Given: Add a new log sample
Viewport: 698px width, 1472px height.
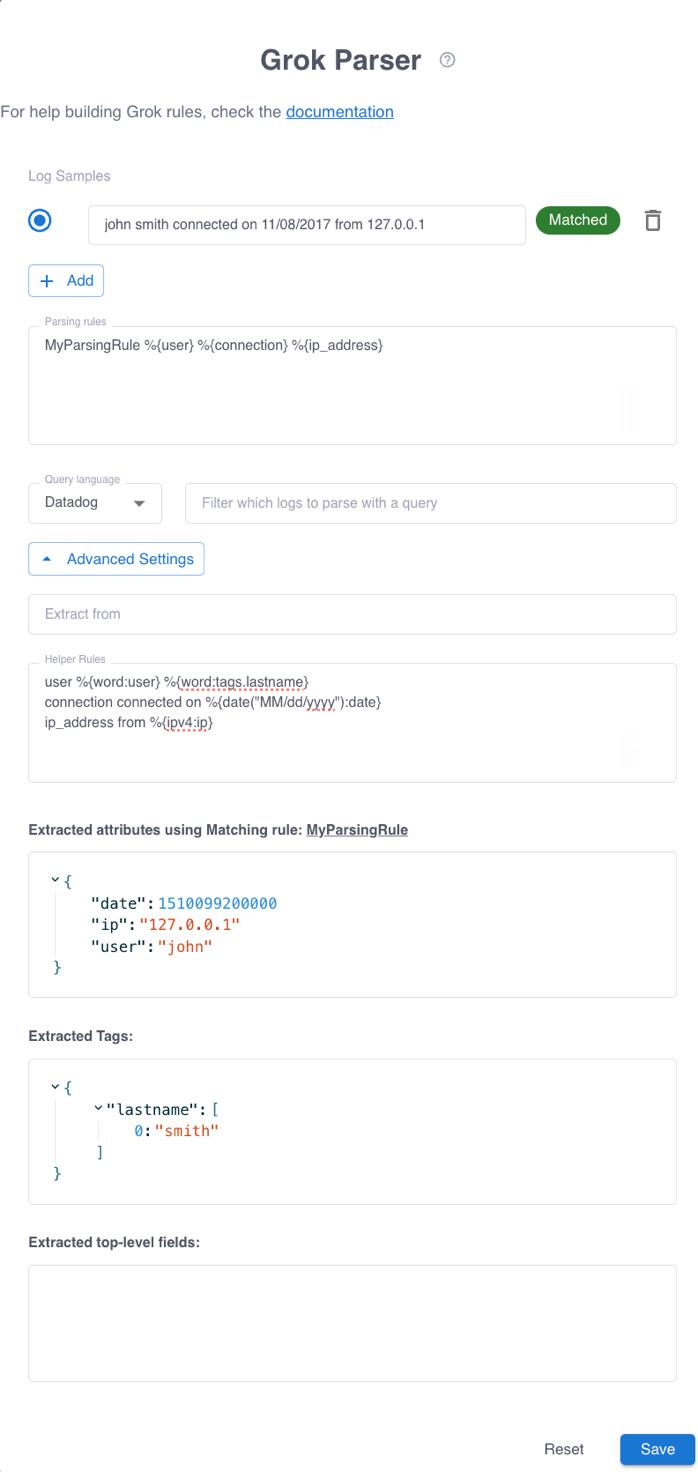Looking at the screenshot, I should (x=66, y=280).
